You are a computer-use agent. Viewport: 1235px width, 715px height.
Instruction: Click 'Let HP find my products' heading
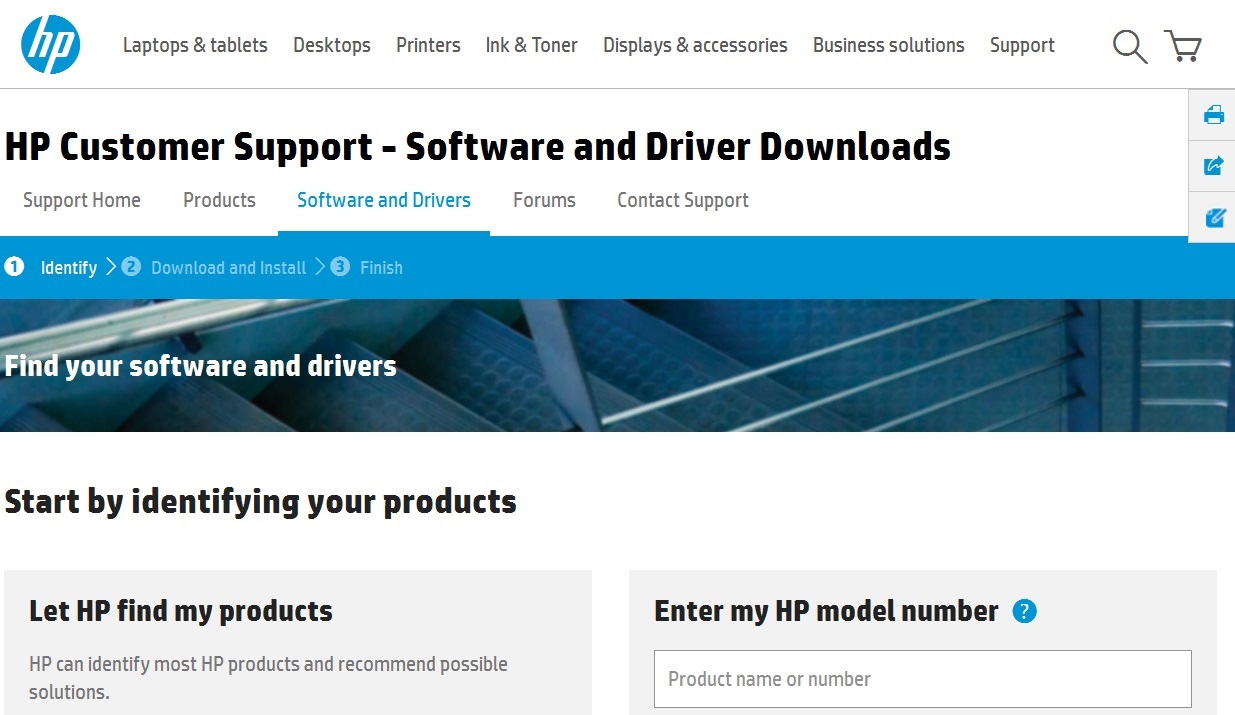point(181,610)
